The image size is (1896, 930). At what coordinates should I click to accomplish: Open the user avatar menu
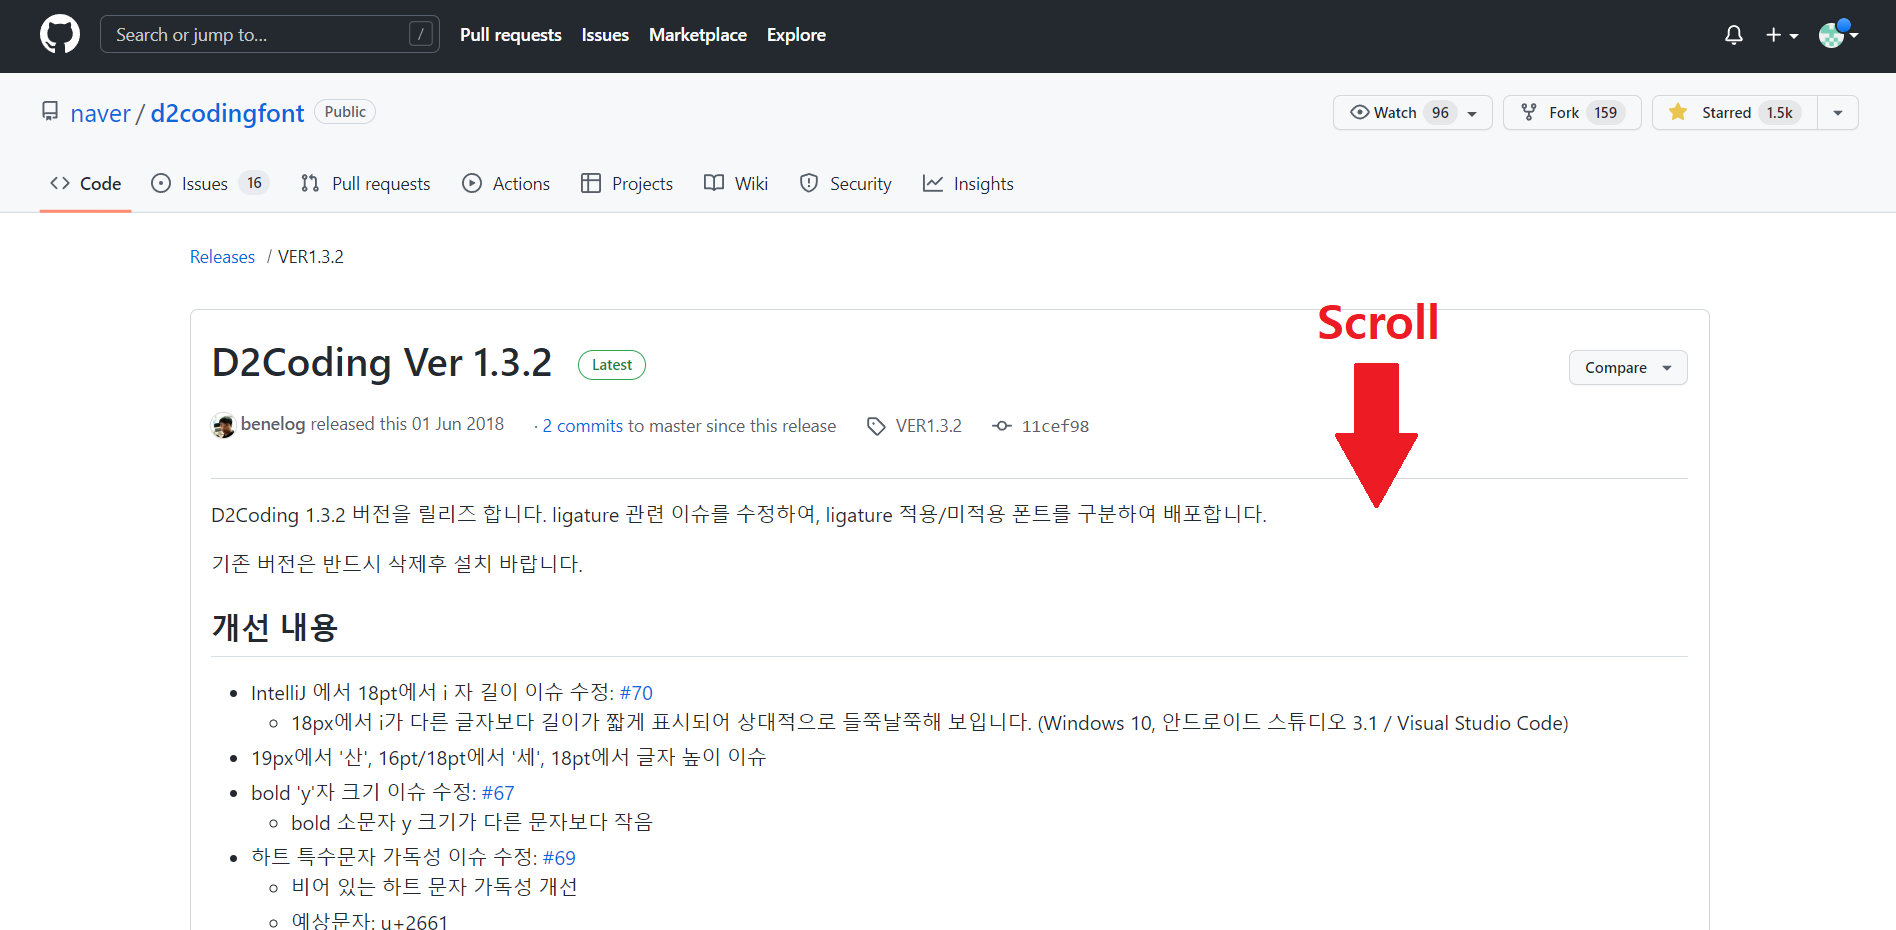1838,35
